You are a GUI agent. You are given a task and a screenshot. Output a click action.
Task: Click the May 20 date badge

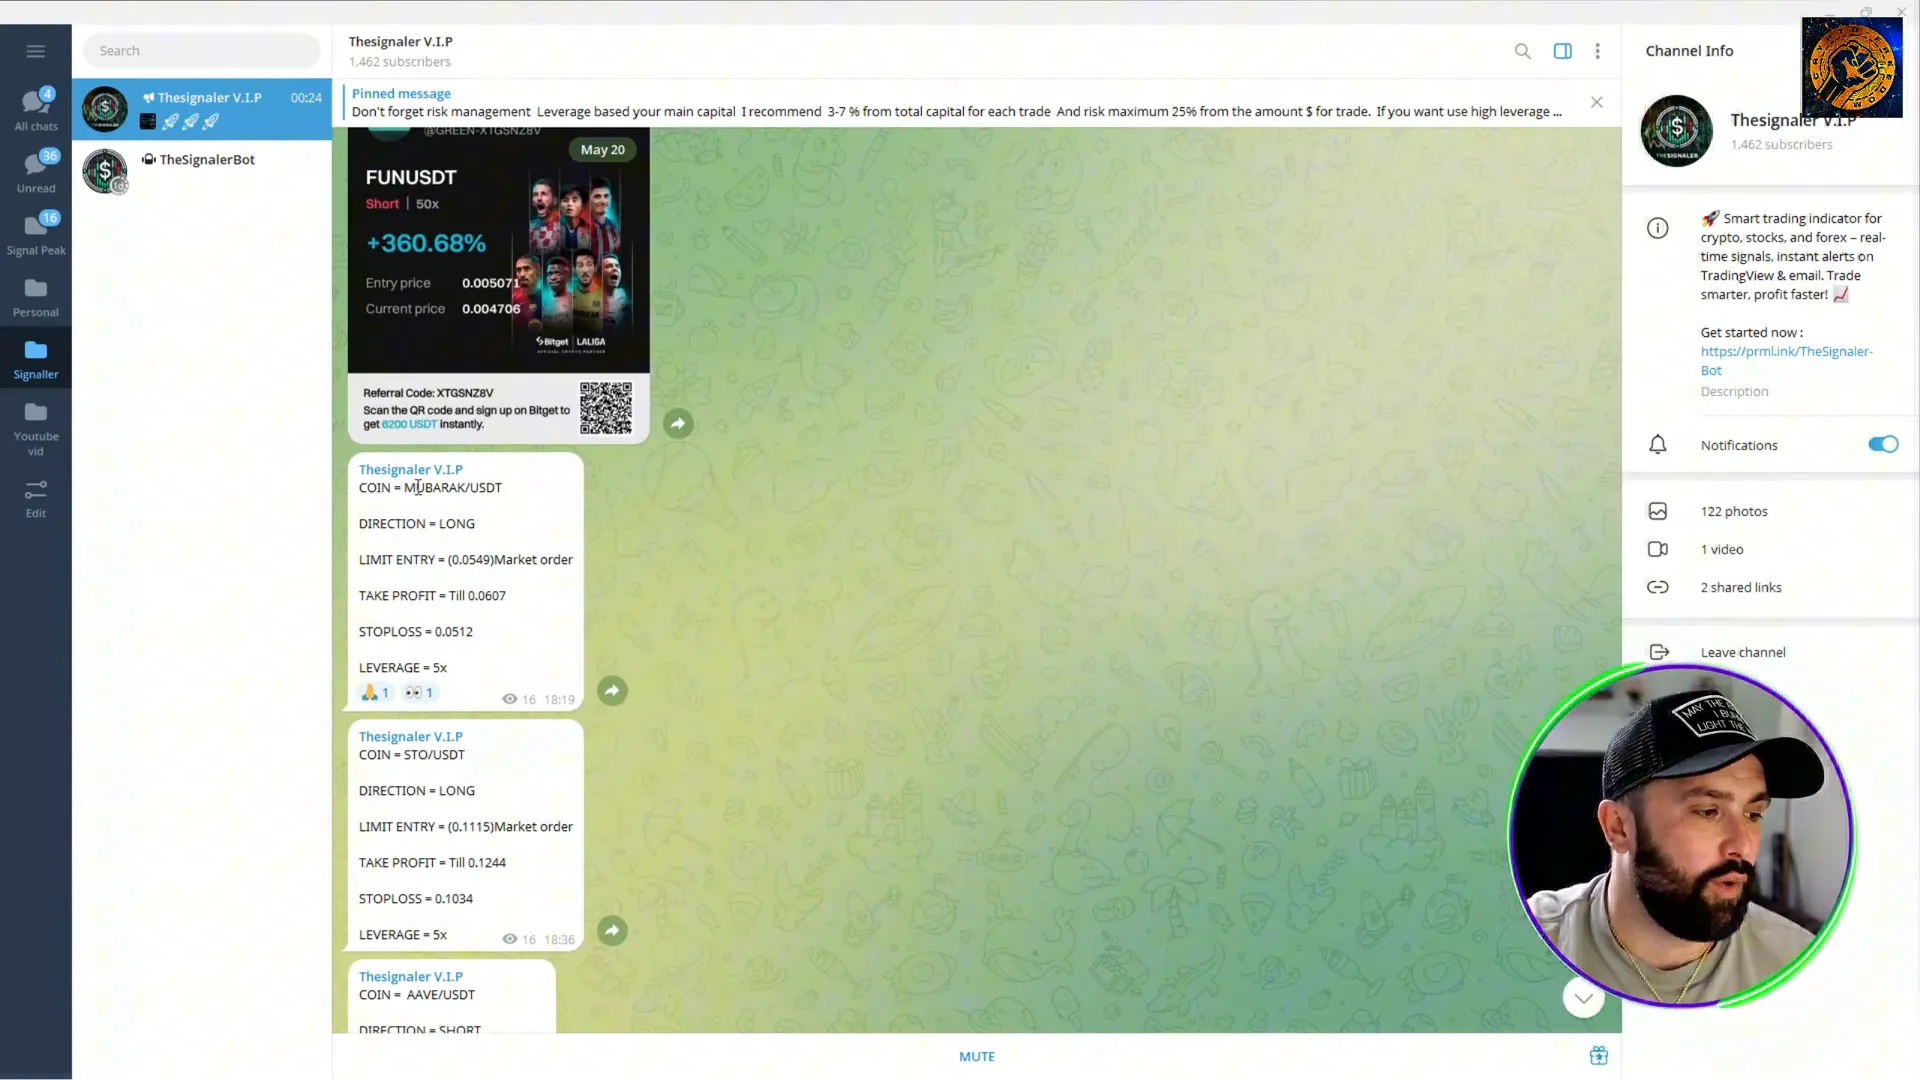tap(602, 150)
